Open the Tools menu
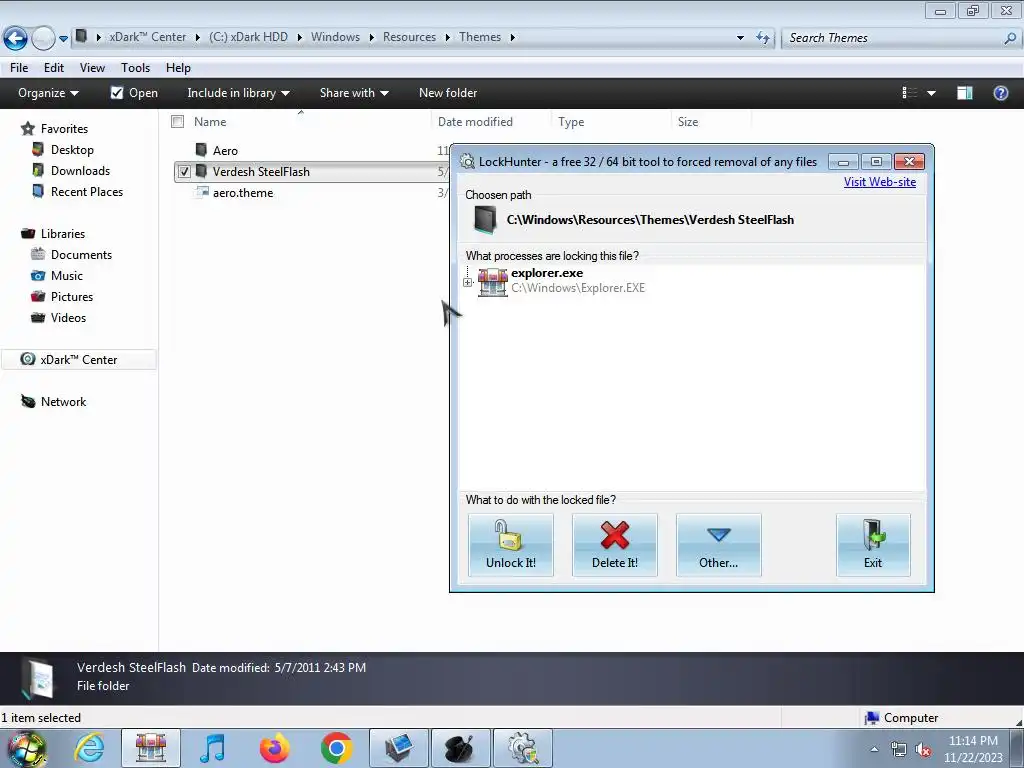Image resolution: width=1024 pixels, height=768 pixels. pos(135,68)
